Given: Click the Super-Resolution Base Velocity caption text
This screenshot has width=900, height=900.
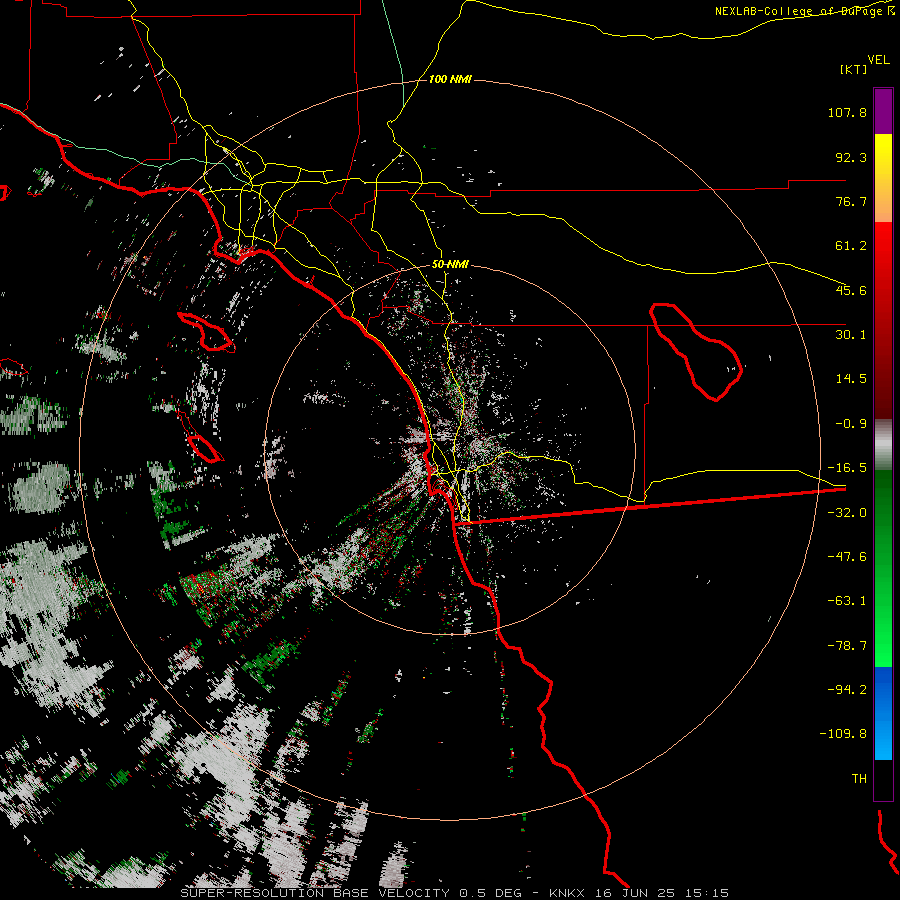Looking at the screenshot, I should click(x=315, y=893).
